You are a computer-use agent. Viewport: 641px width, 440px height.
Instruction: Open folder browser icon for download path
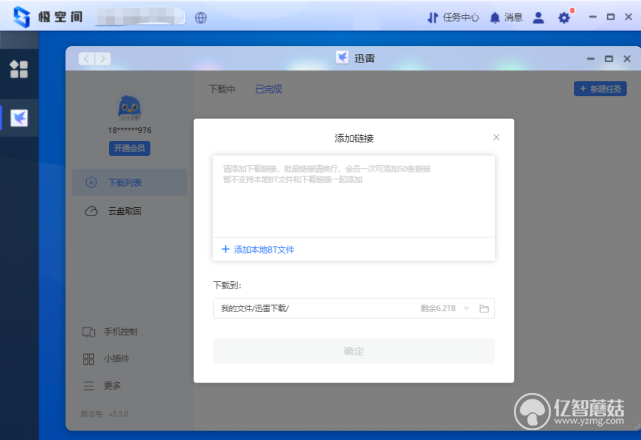click(x=484, y=309)
